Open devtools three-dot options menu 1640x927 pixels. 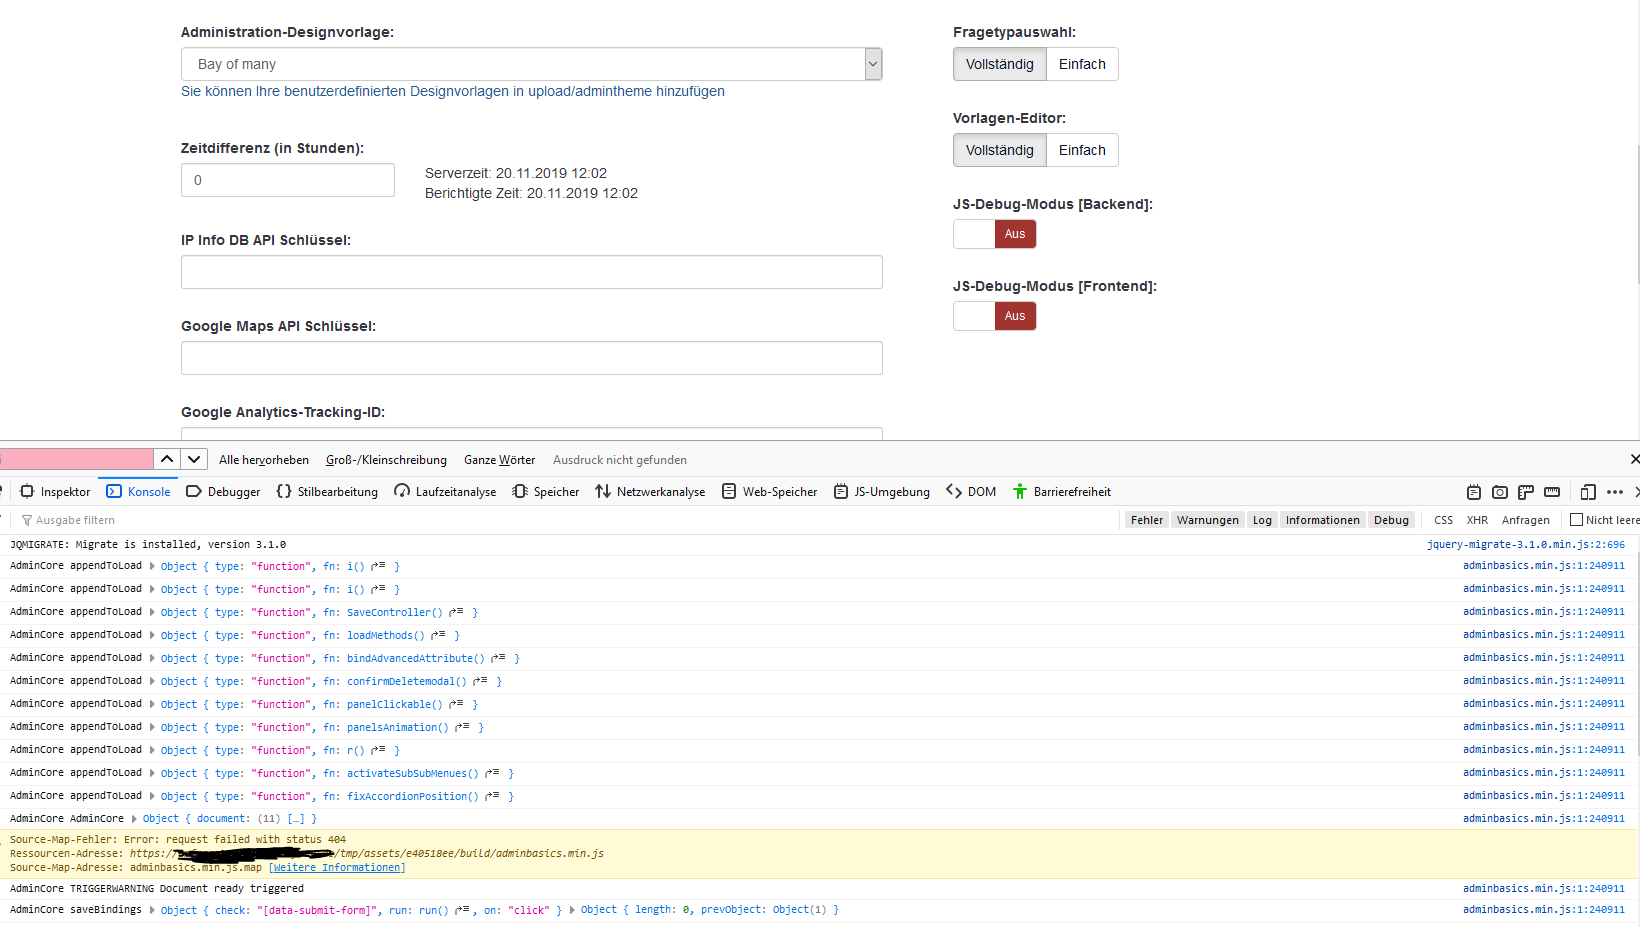(x=1615, y=492)
